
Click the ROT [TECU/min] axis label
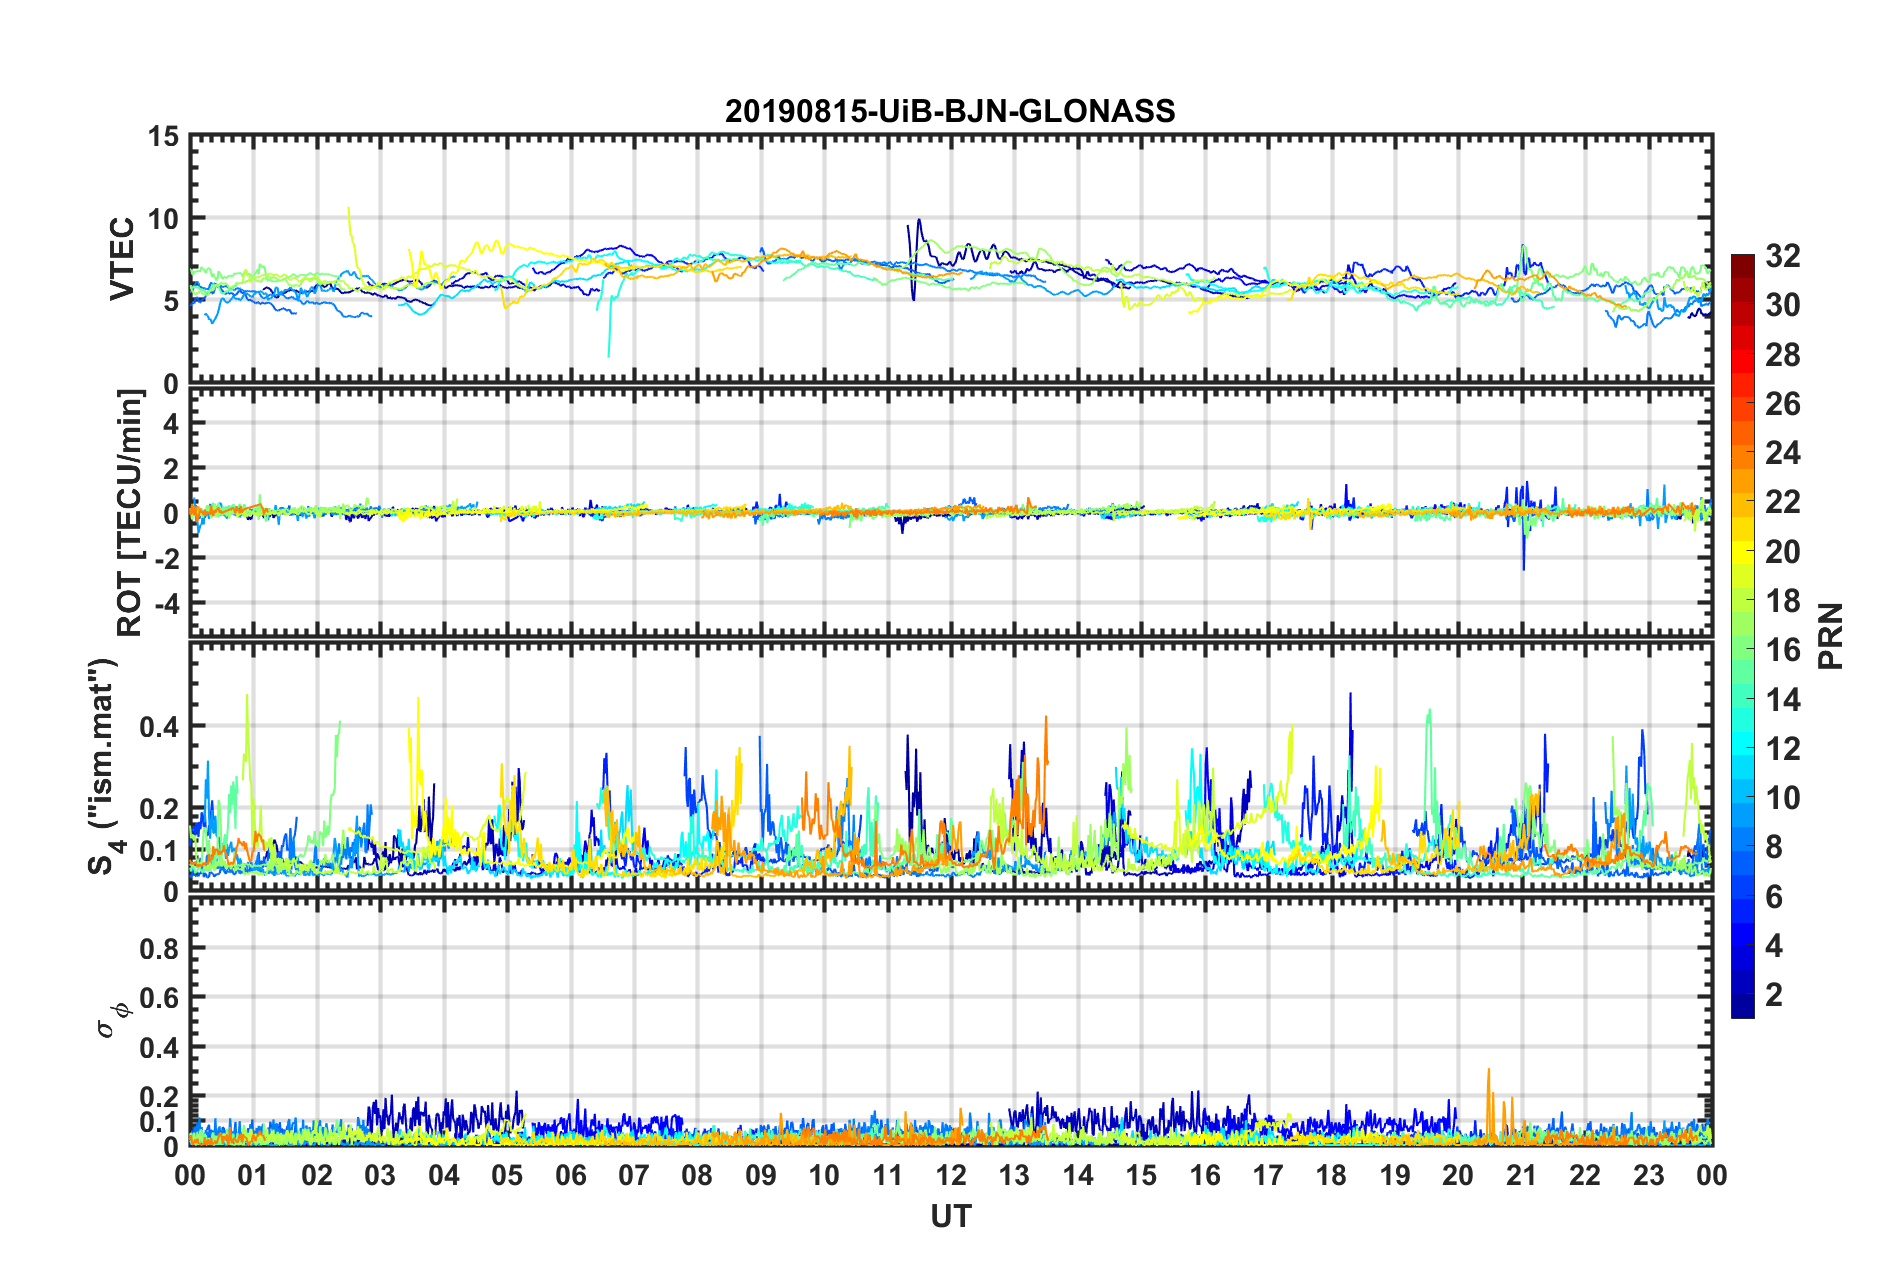130,513
